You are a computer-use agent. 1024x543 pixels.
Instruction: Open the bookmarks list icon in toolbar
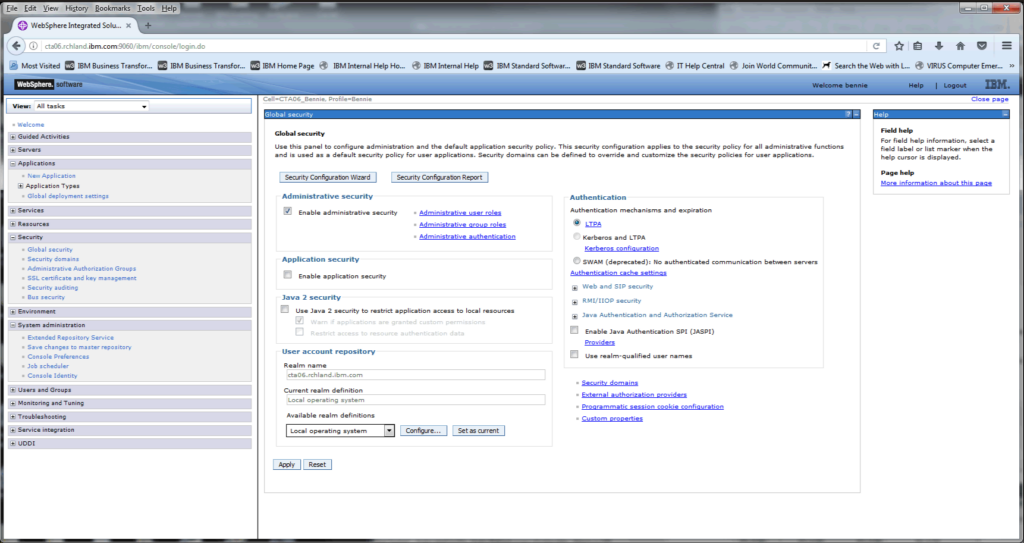(918, 46)
